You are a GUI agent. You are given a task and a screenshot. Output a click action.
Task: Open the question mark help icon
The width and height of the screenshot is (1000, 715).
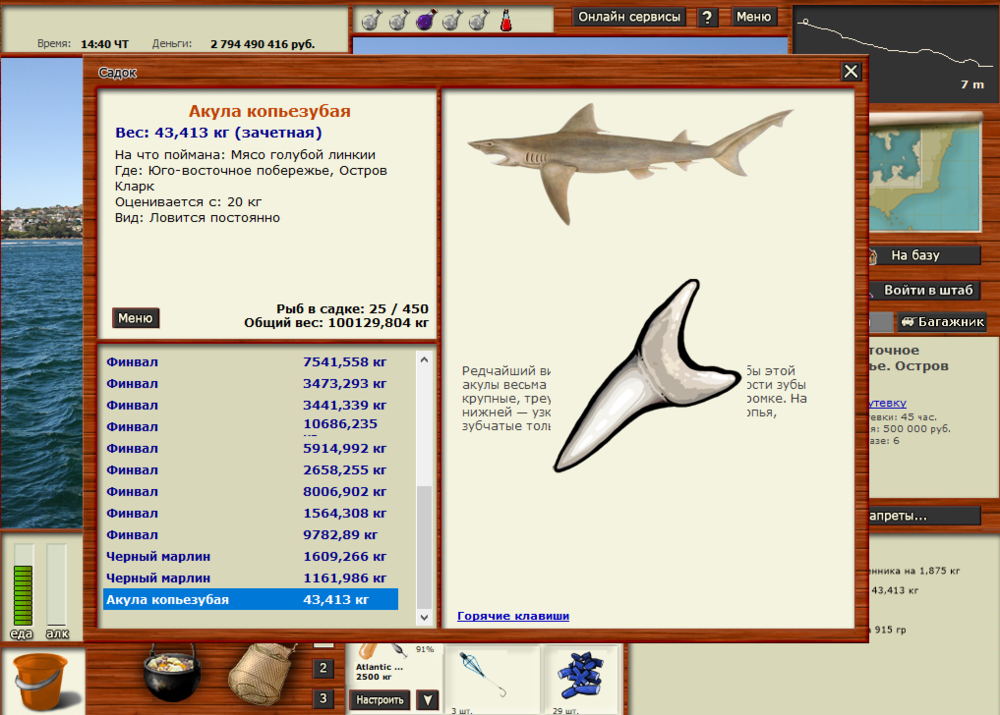(x=707, y=16)
